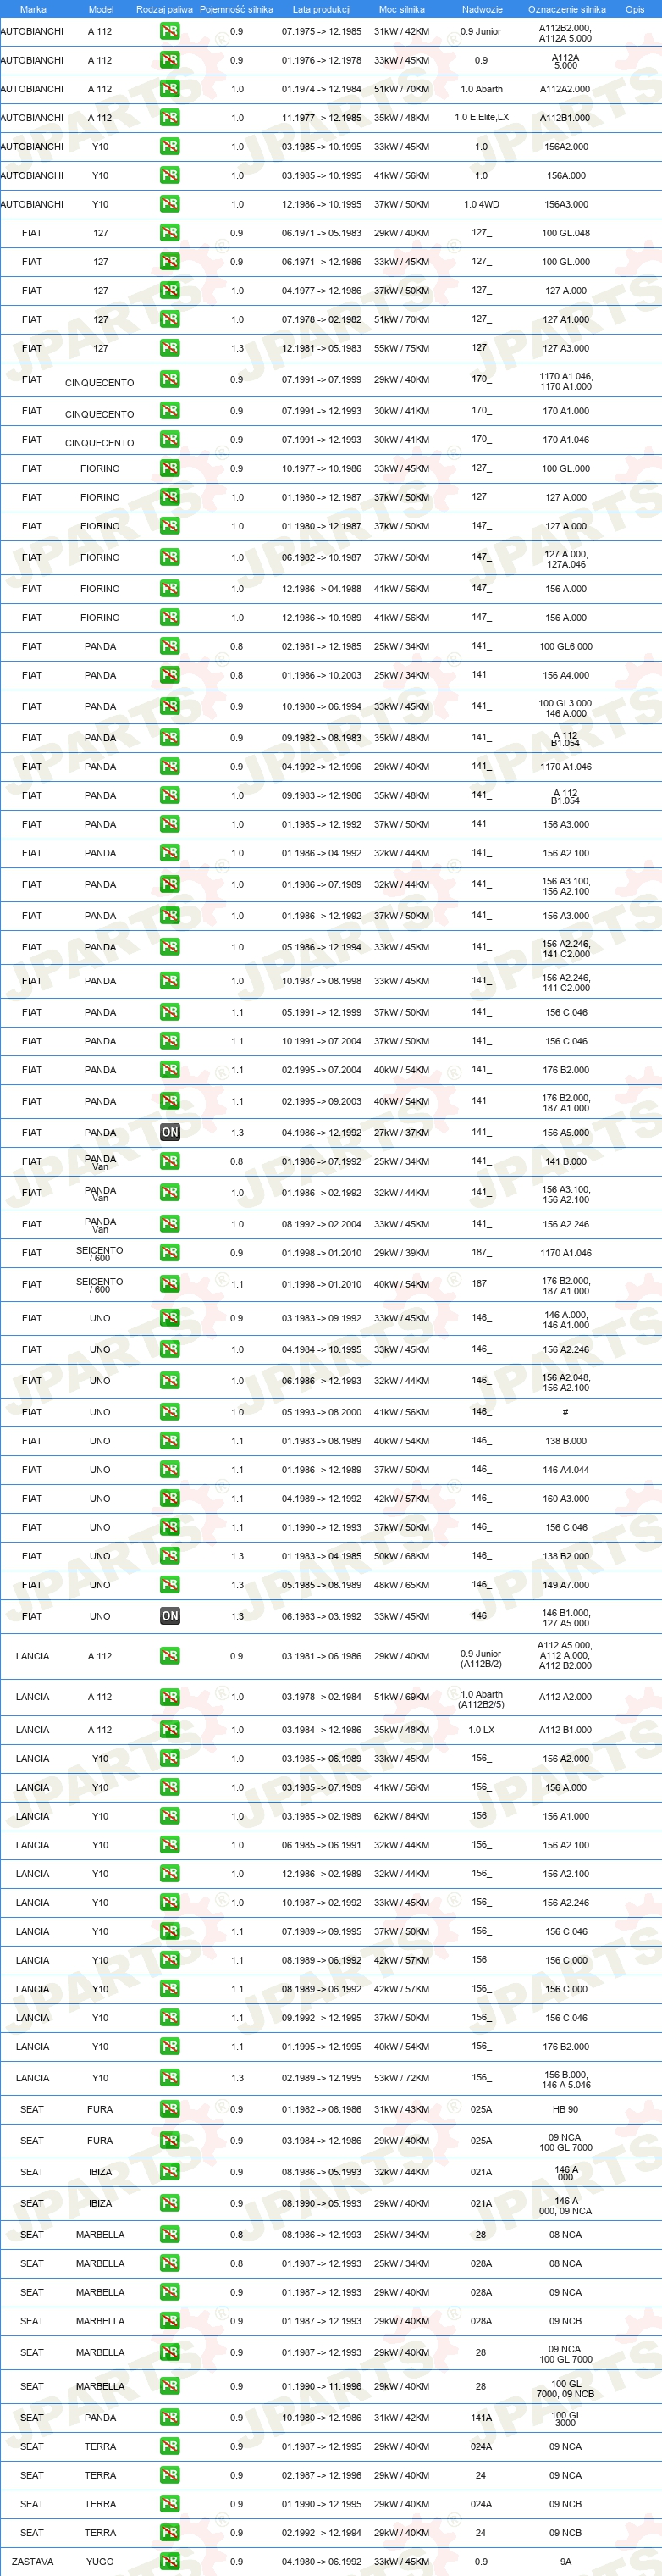
Task: Select the production dates '01.1986 -> 10.2003'
Action: pos(321,675)
